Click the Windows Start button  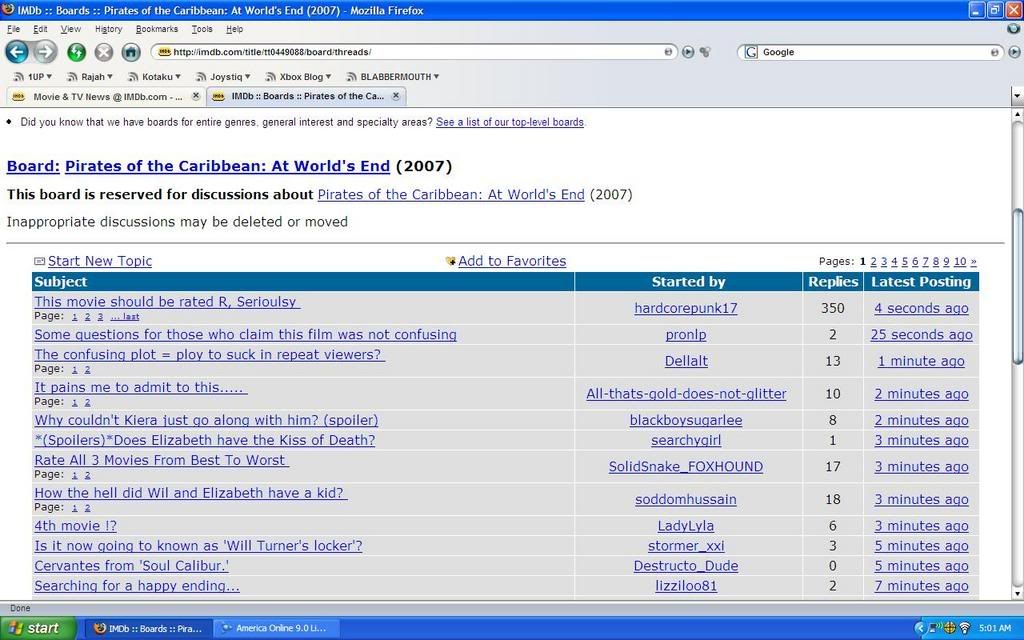click(37, 628)
